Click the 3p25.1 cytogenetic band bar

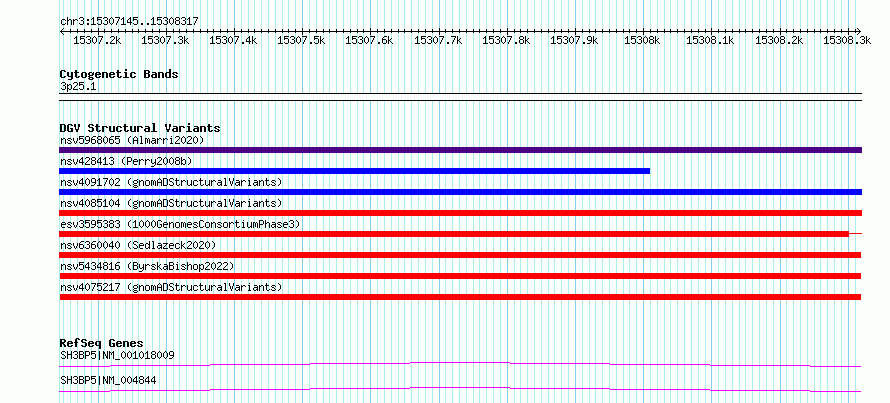[460, 97]
